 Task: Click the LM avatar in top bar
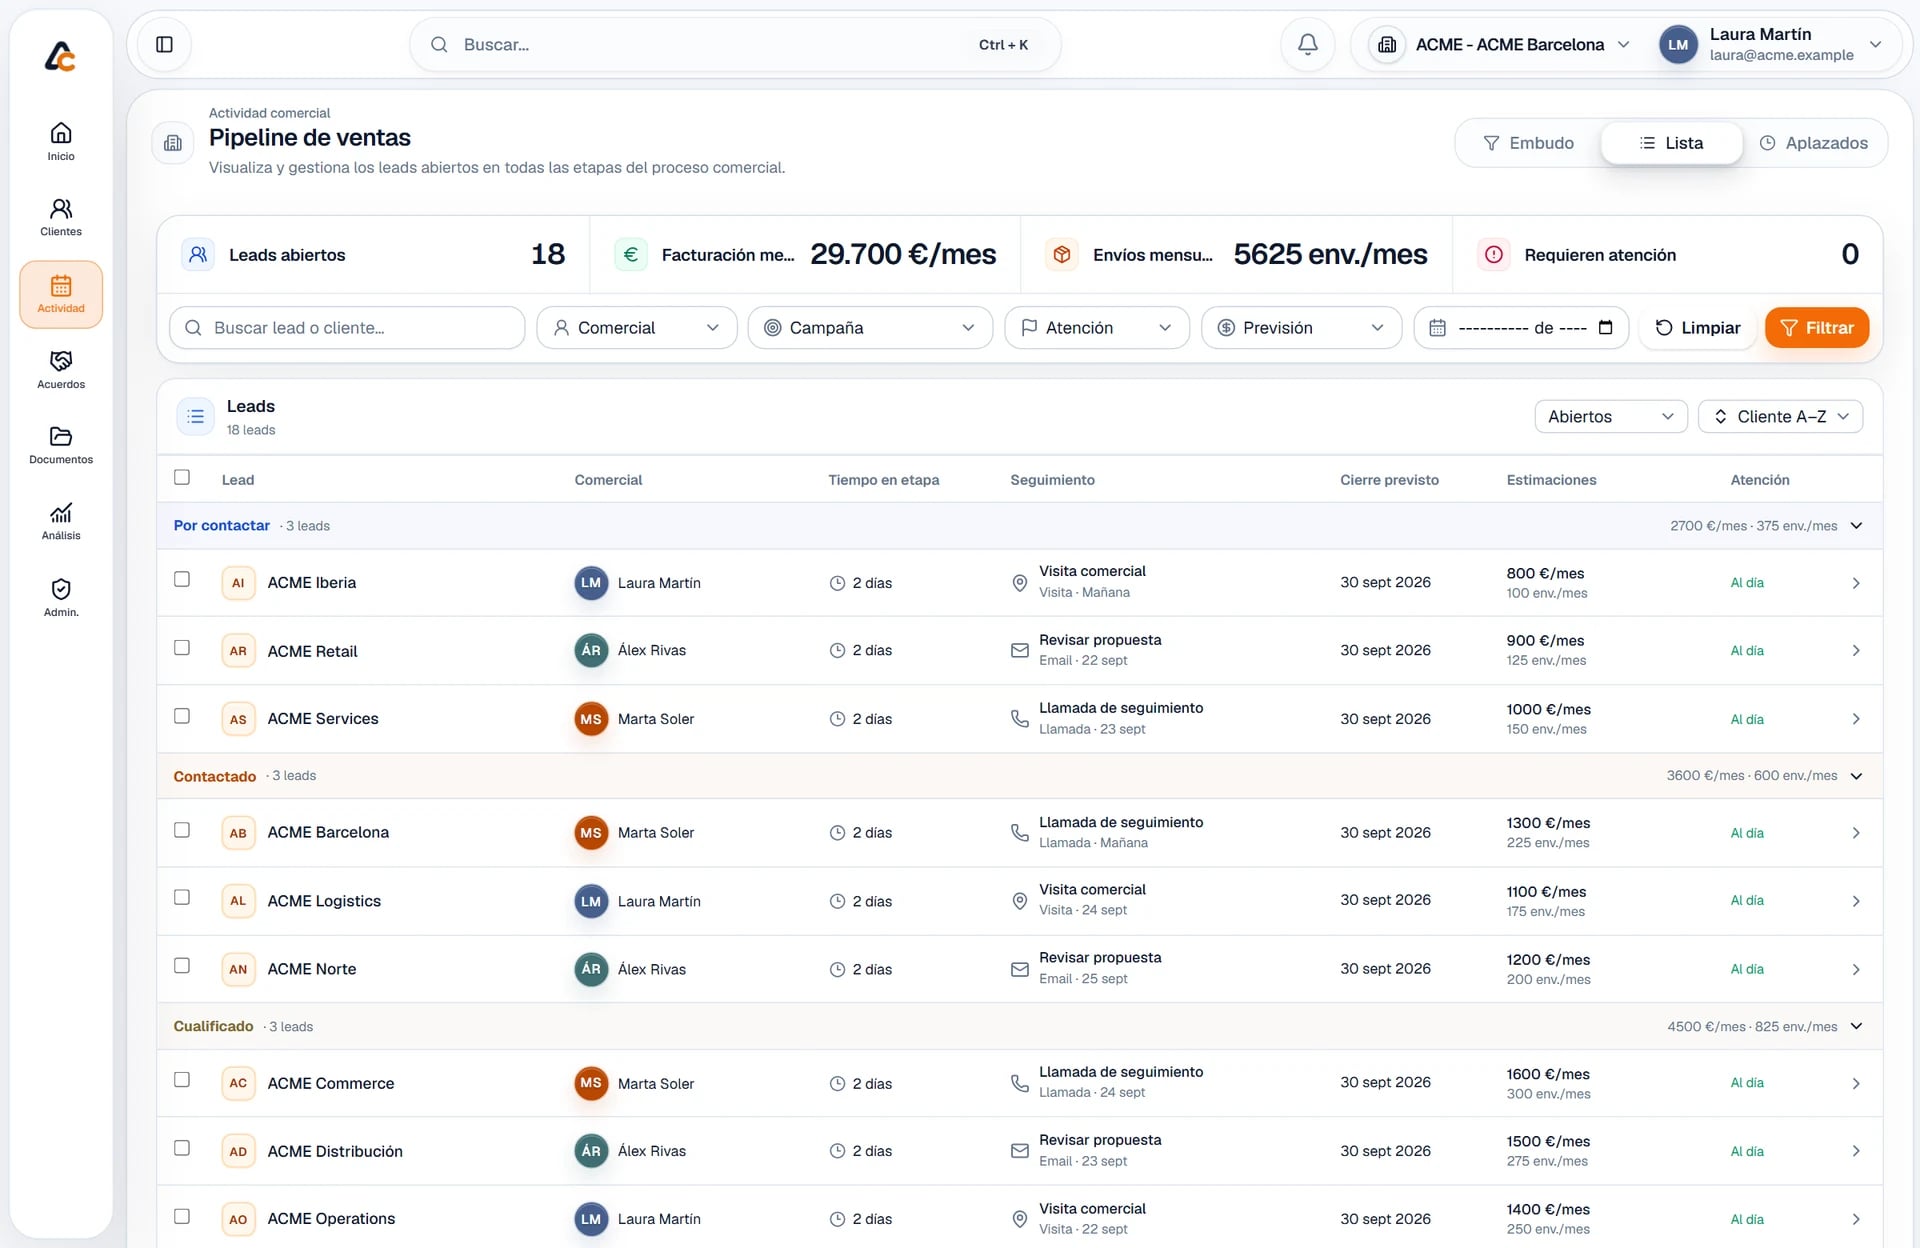[1678, 44]
